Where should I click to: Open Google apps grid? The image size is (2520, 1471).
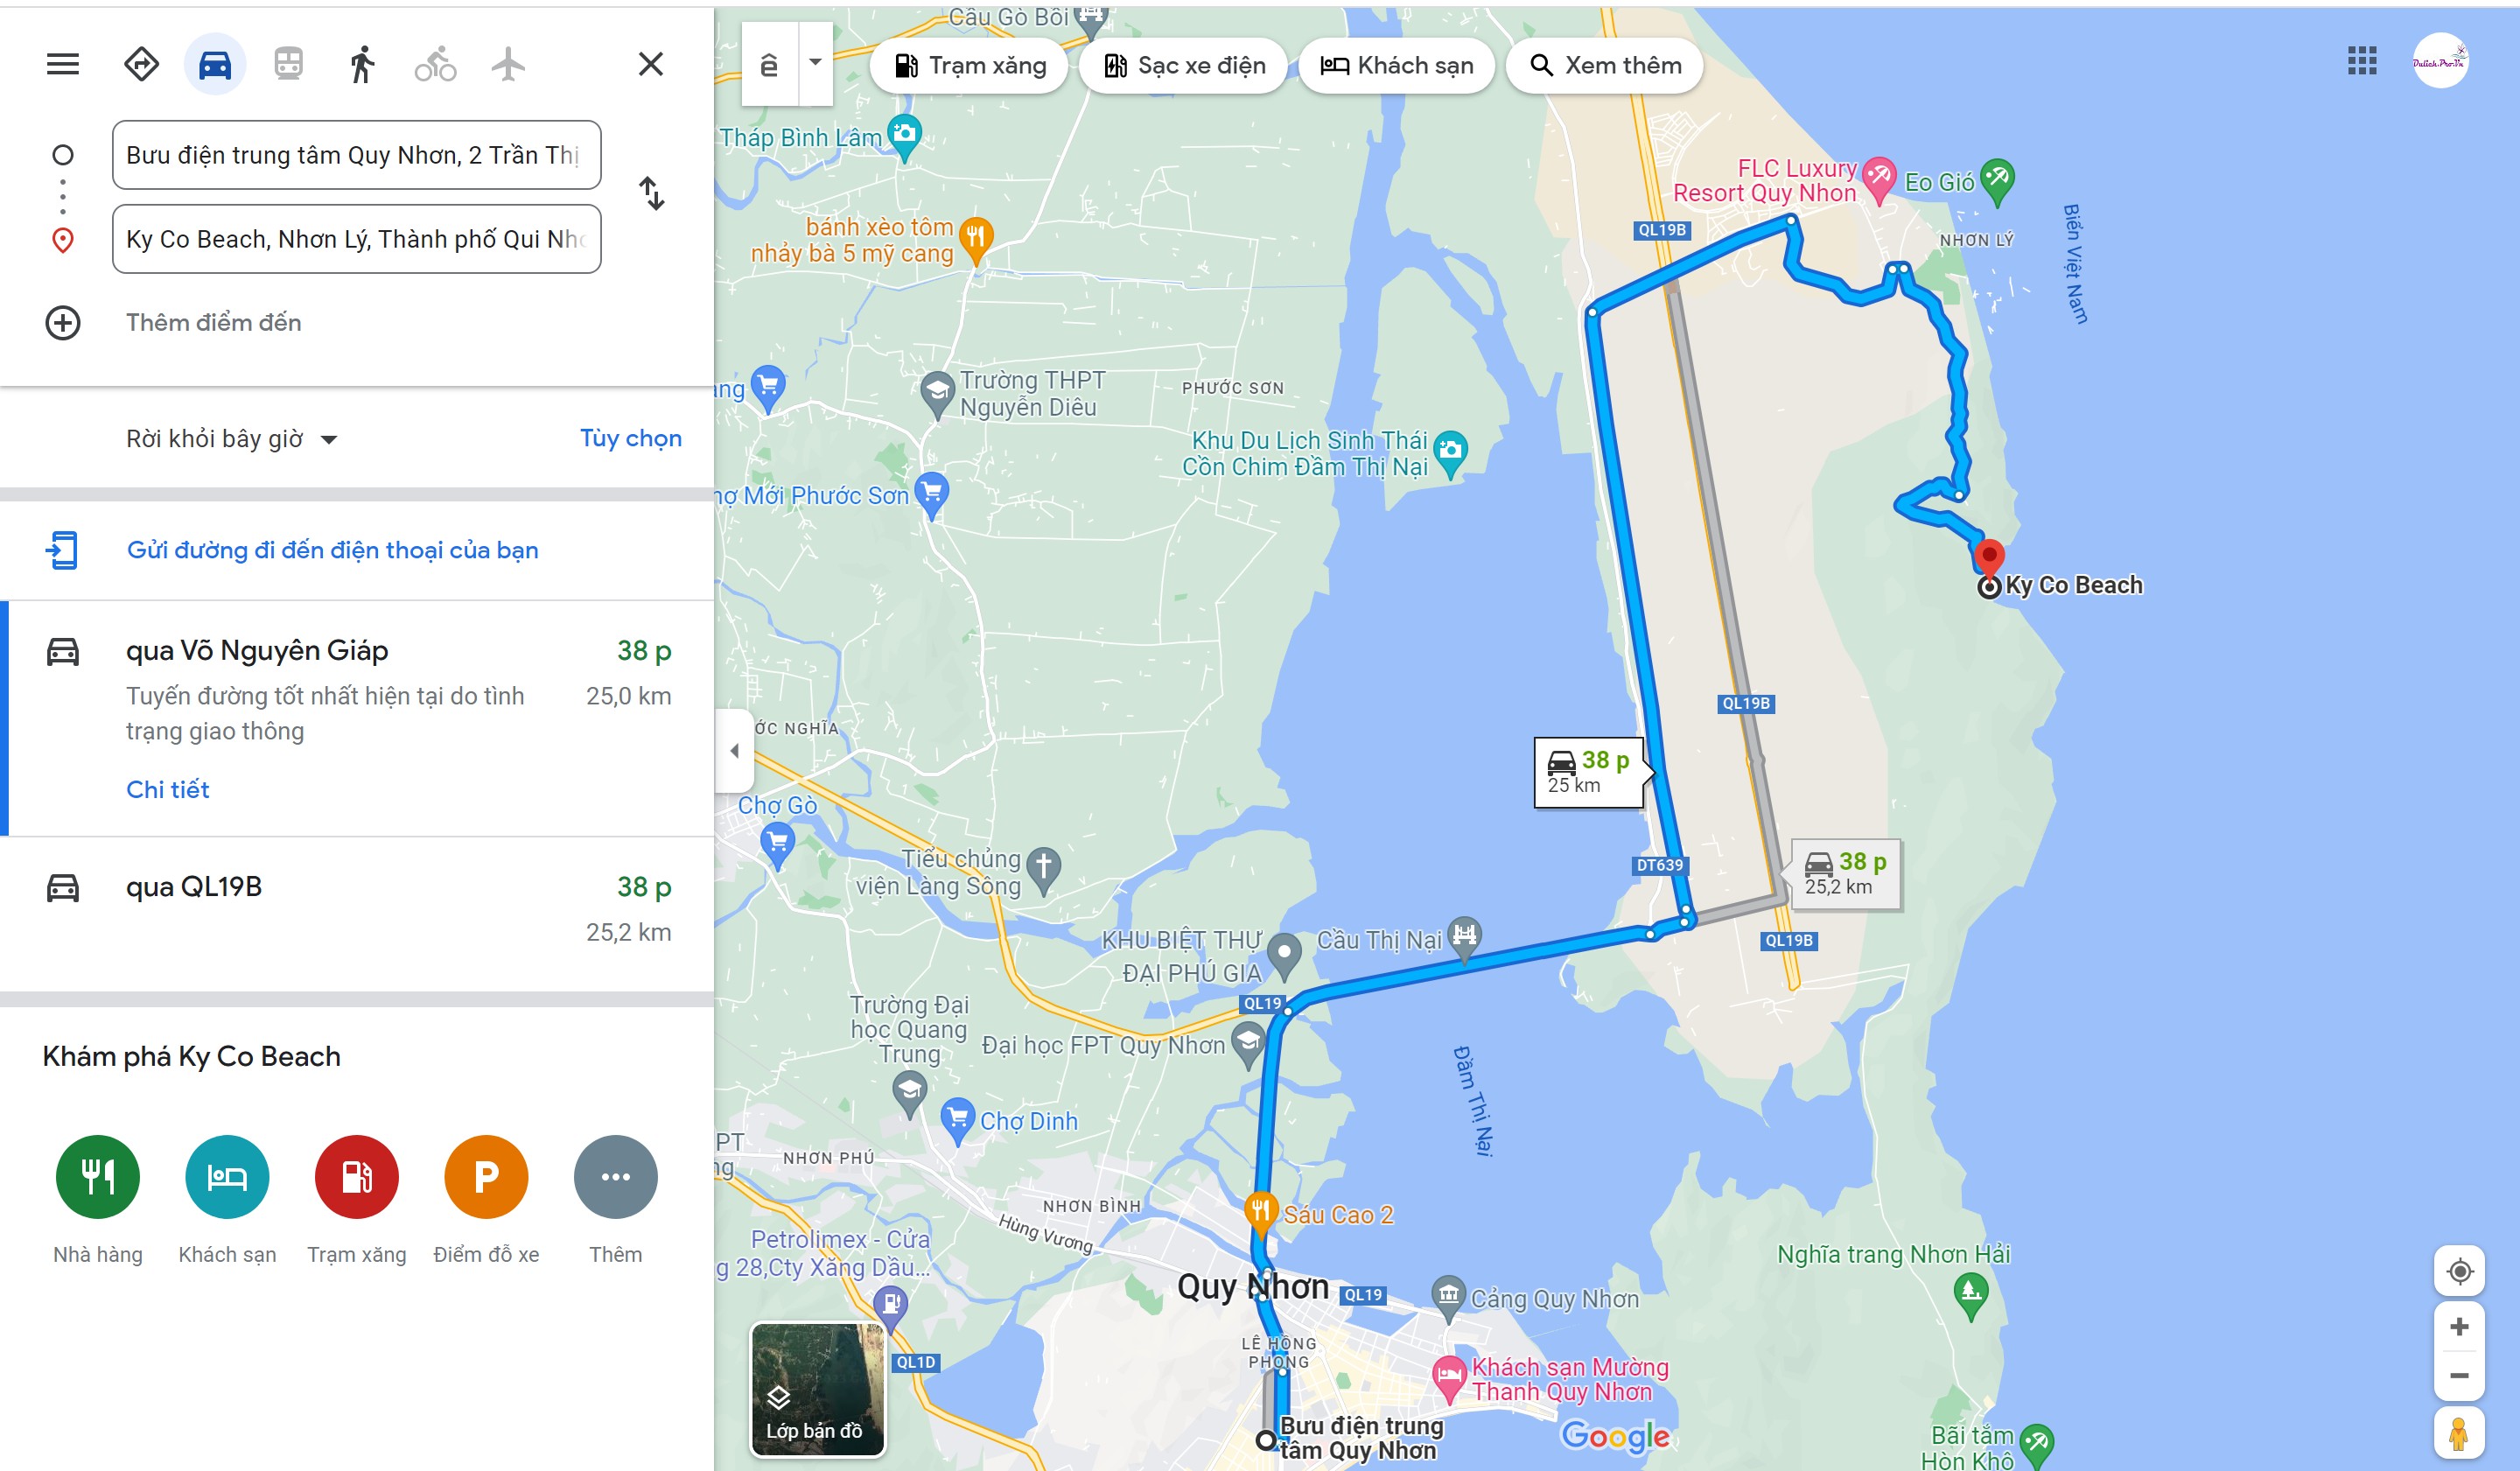2361,61
